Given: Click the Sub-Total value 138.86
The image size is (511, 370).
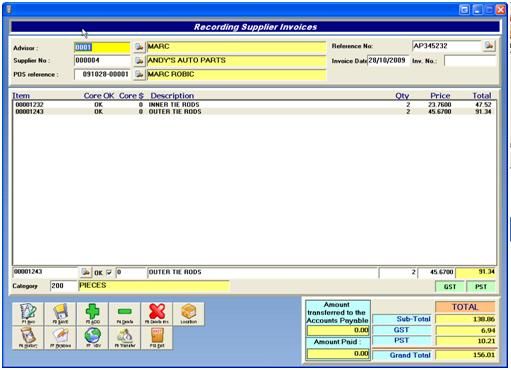Looking at the screenshot, I should pos(466,319).
